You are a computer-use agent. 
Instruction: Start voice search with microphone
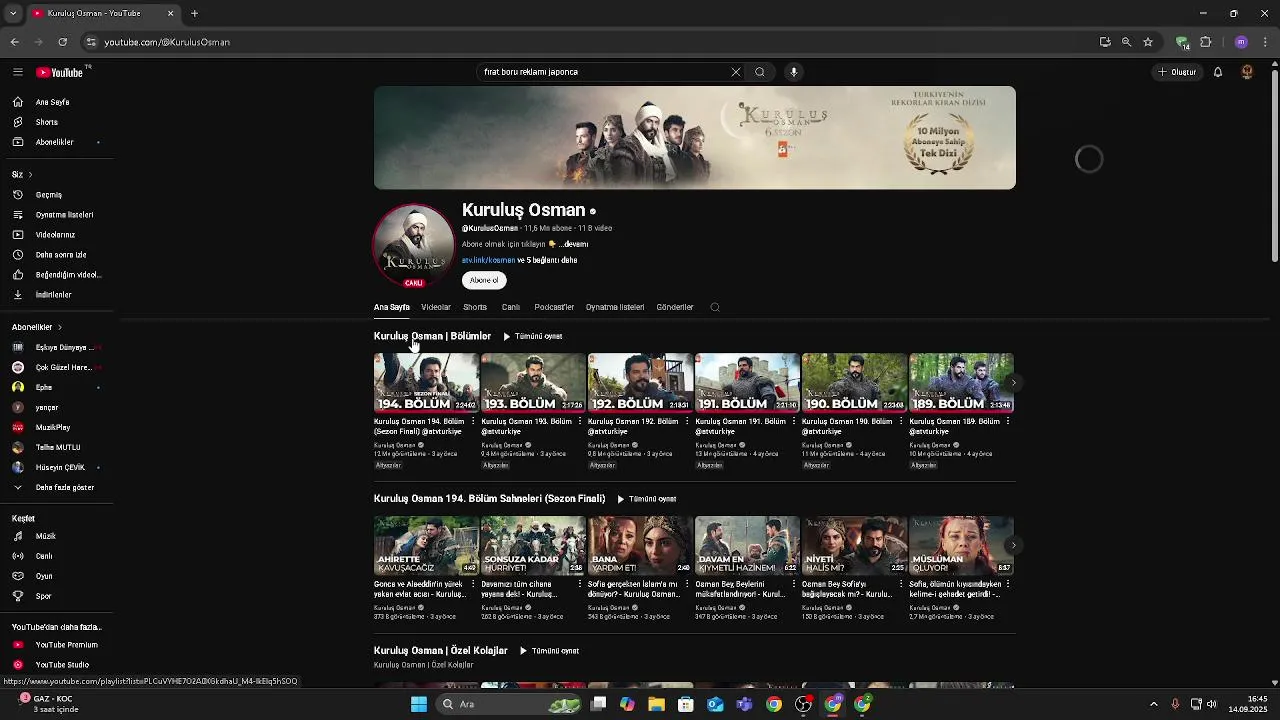[x=794, y=72]
